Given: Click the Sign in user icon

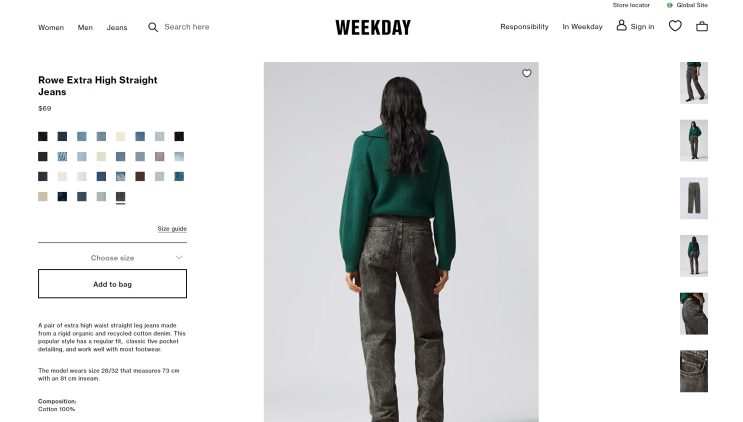Looking at the screenshot, I should tap(621, 25).
